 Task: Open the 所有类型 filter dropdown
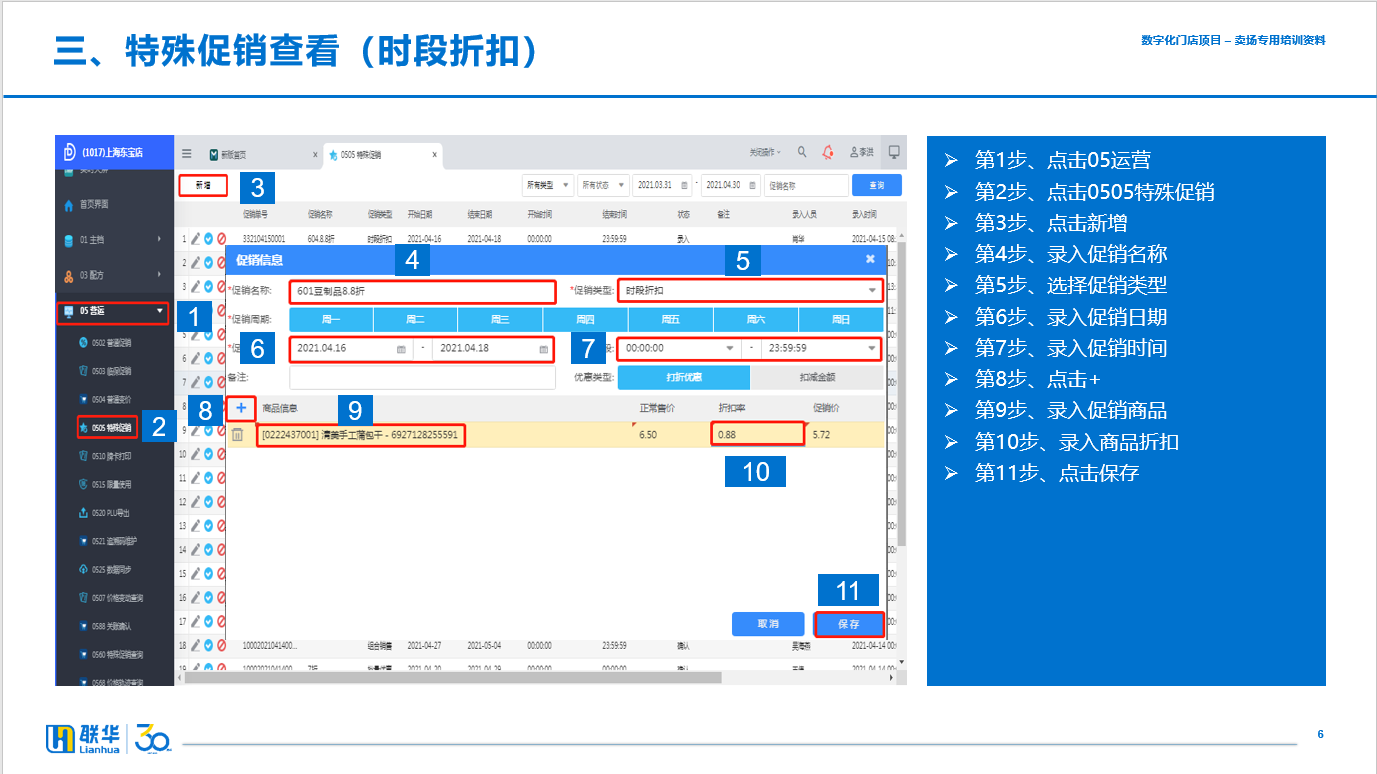548,185
